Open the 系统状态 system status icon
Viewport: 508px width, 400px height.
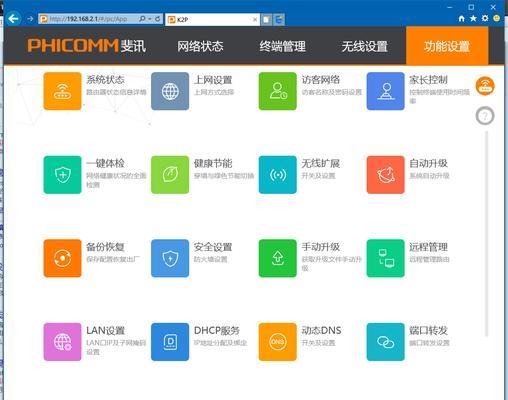[x=62, y=91]
